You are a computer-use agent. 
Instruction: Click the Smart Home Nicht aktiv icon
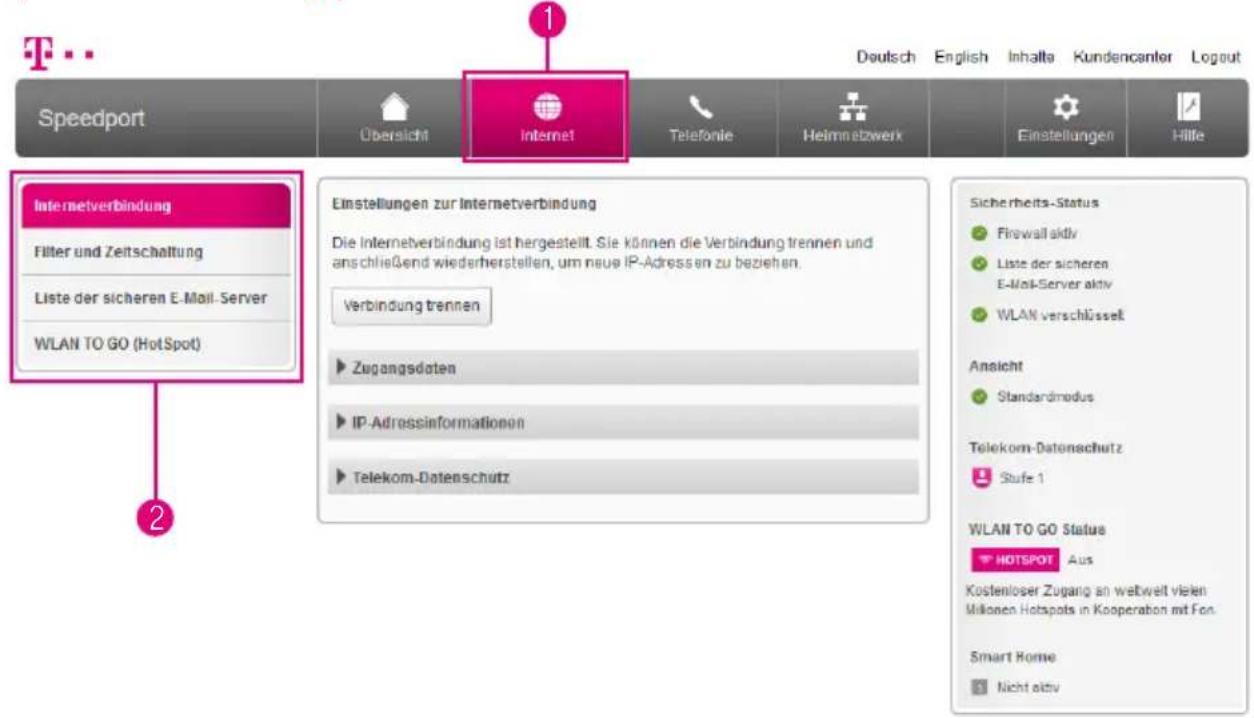979,687
